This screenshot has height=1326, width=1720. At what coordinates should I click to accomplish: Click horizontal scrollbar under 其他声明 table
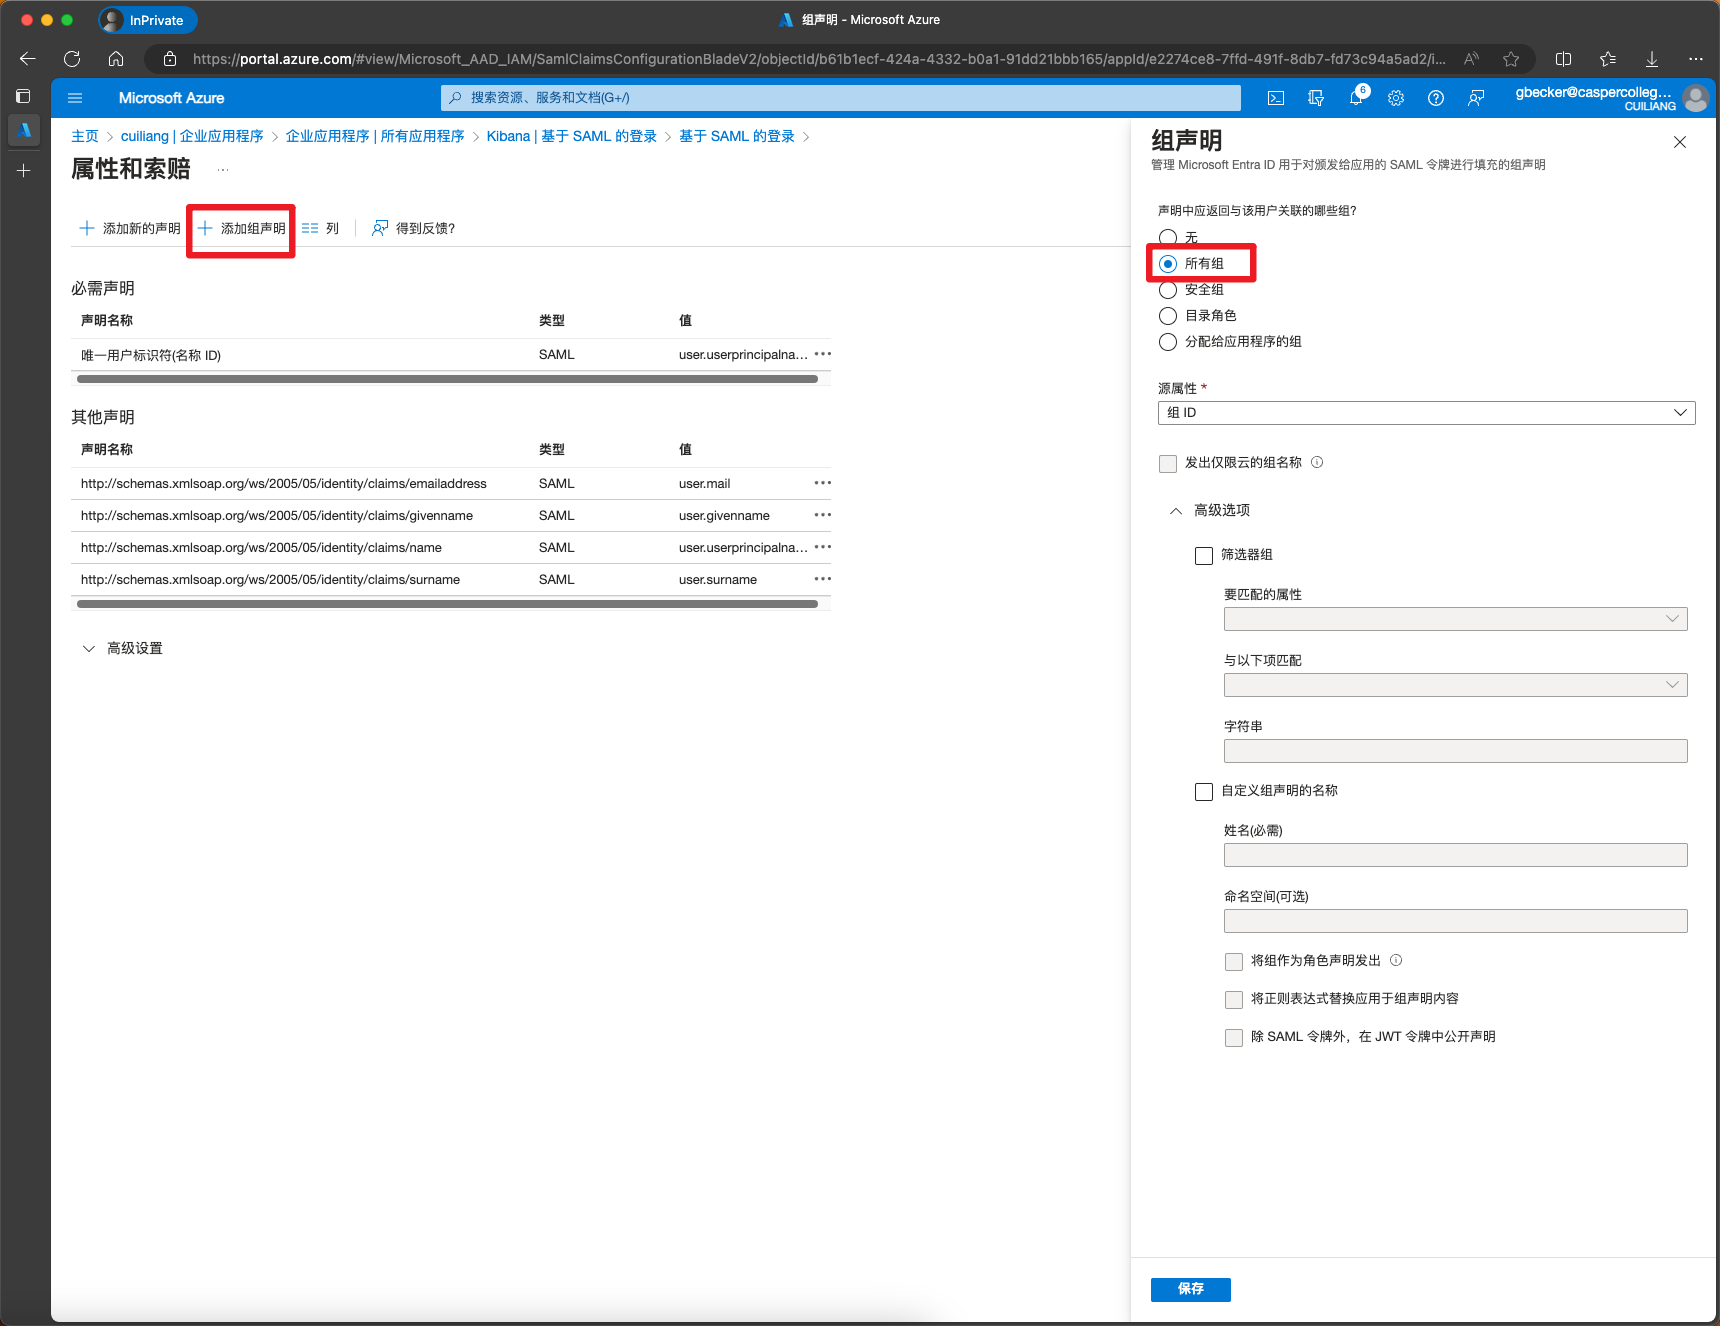coord(447,604)
